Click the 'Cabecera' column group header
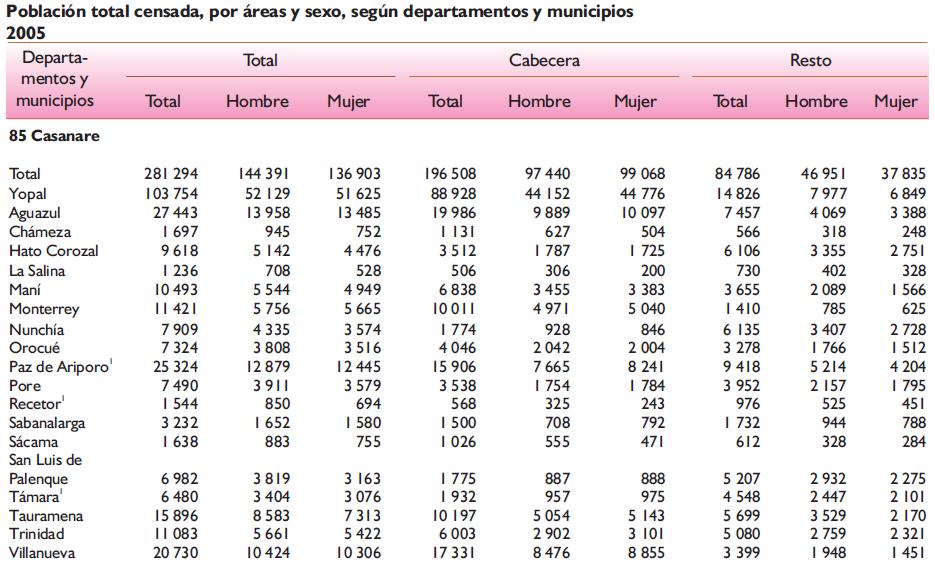The image size is (935, 576). click(x=544, y=60)
